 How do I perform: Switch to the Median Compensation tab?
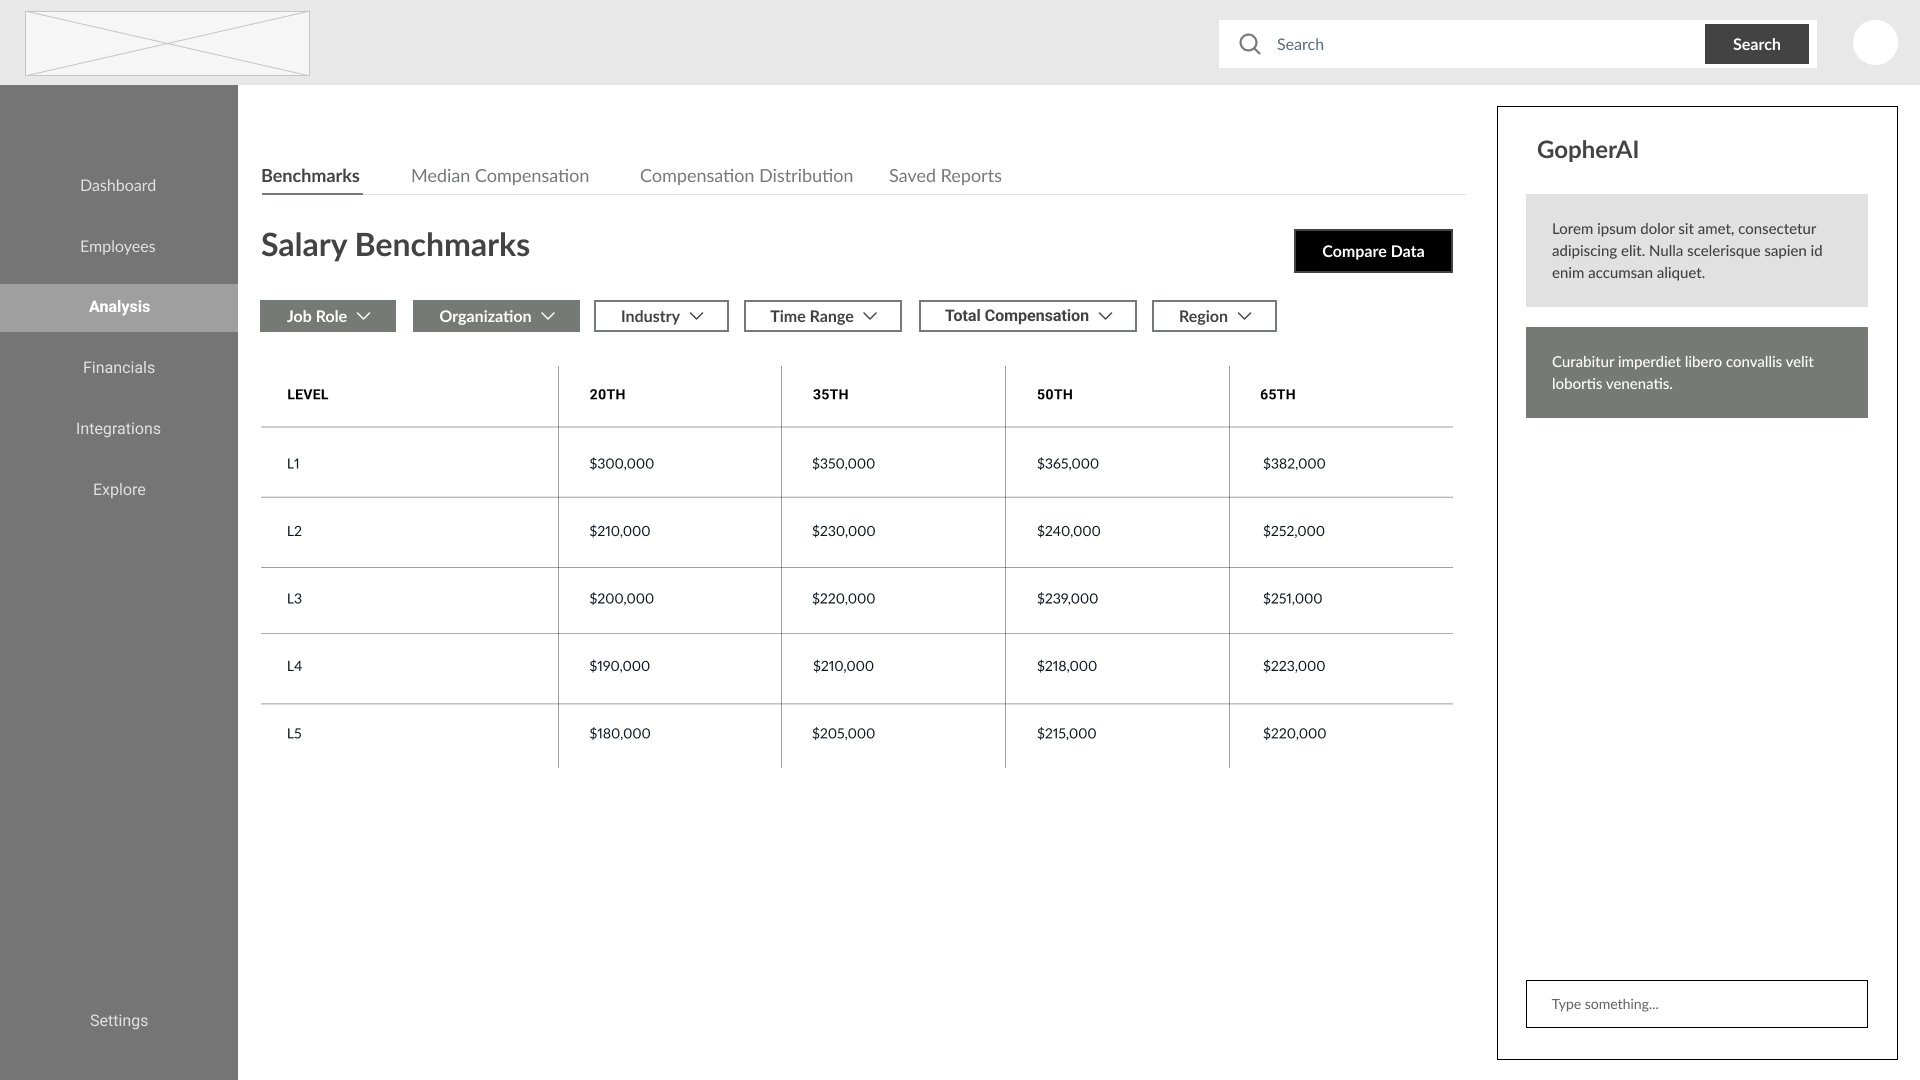[500, 176]
